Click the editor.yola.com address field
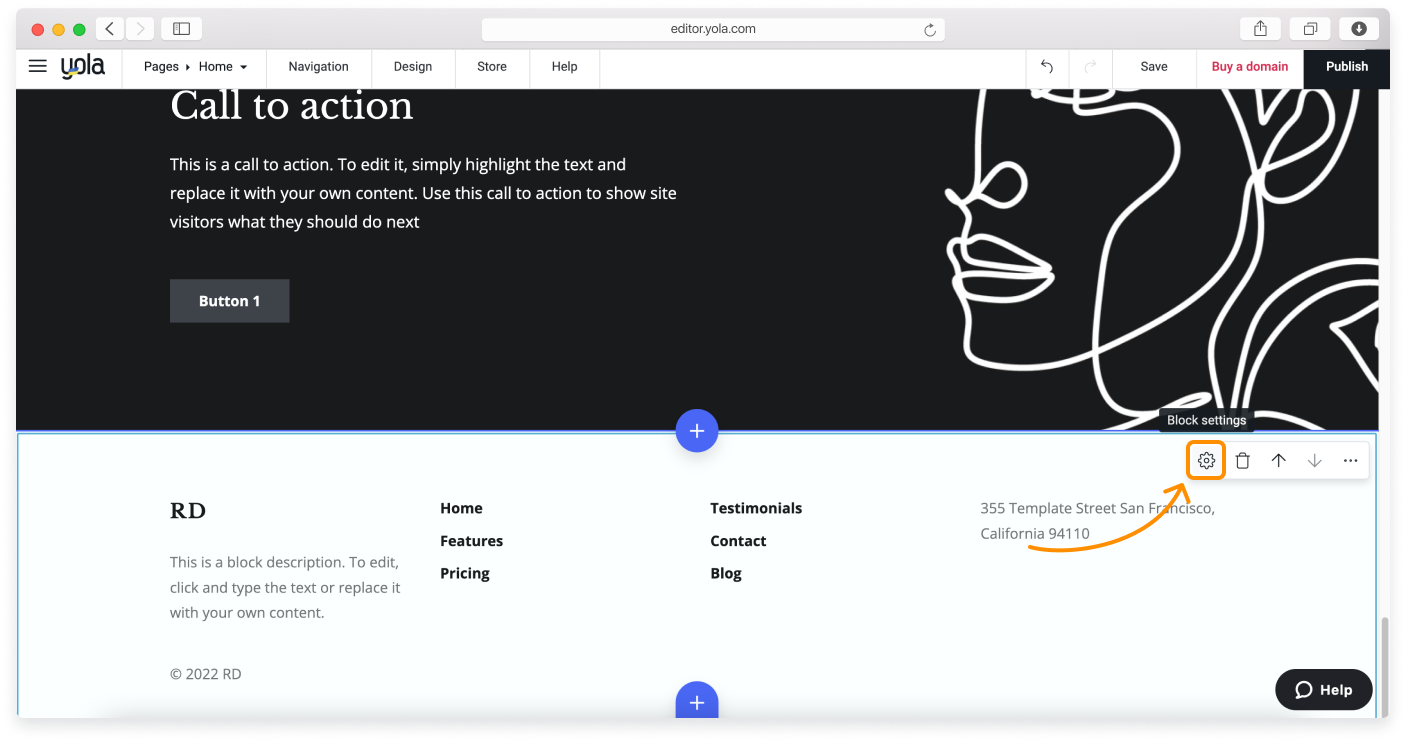 pos(712,30)
